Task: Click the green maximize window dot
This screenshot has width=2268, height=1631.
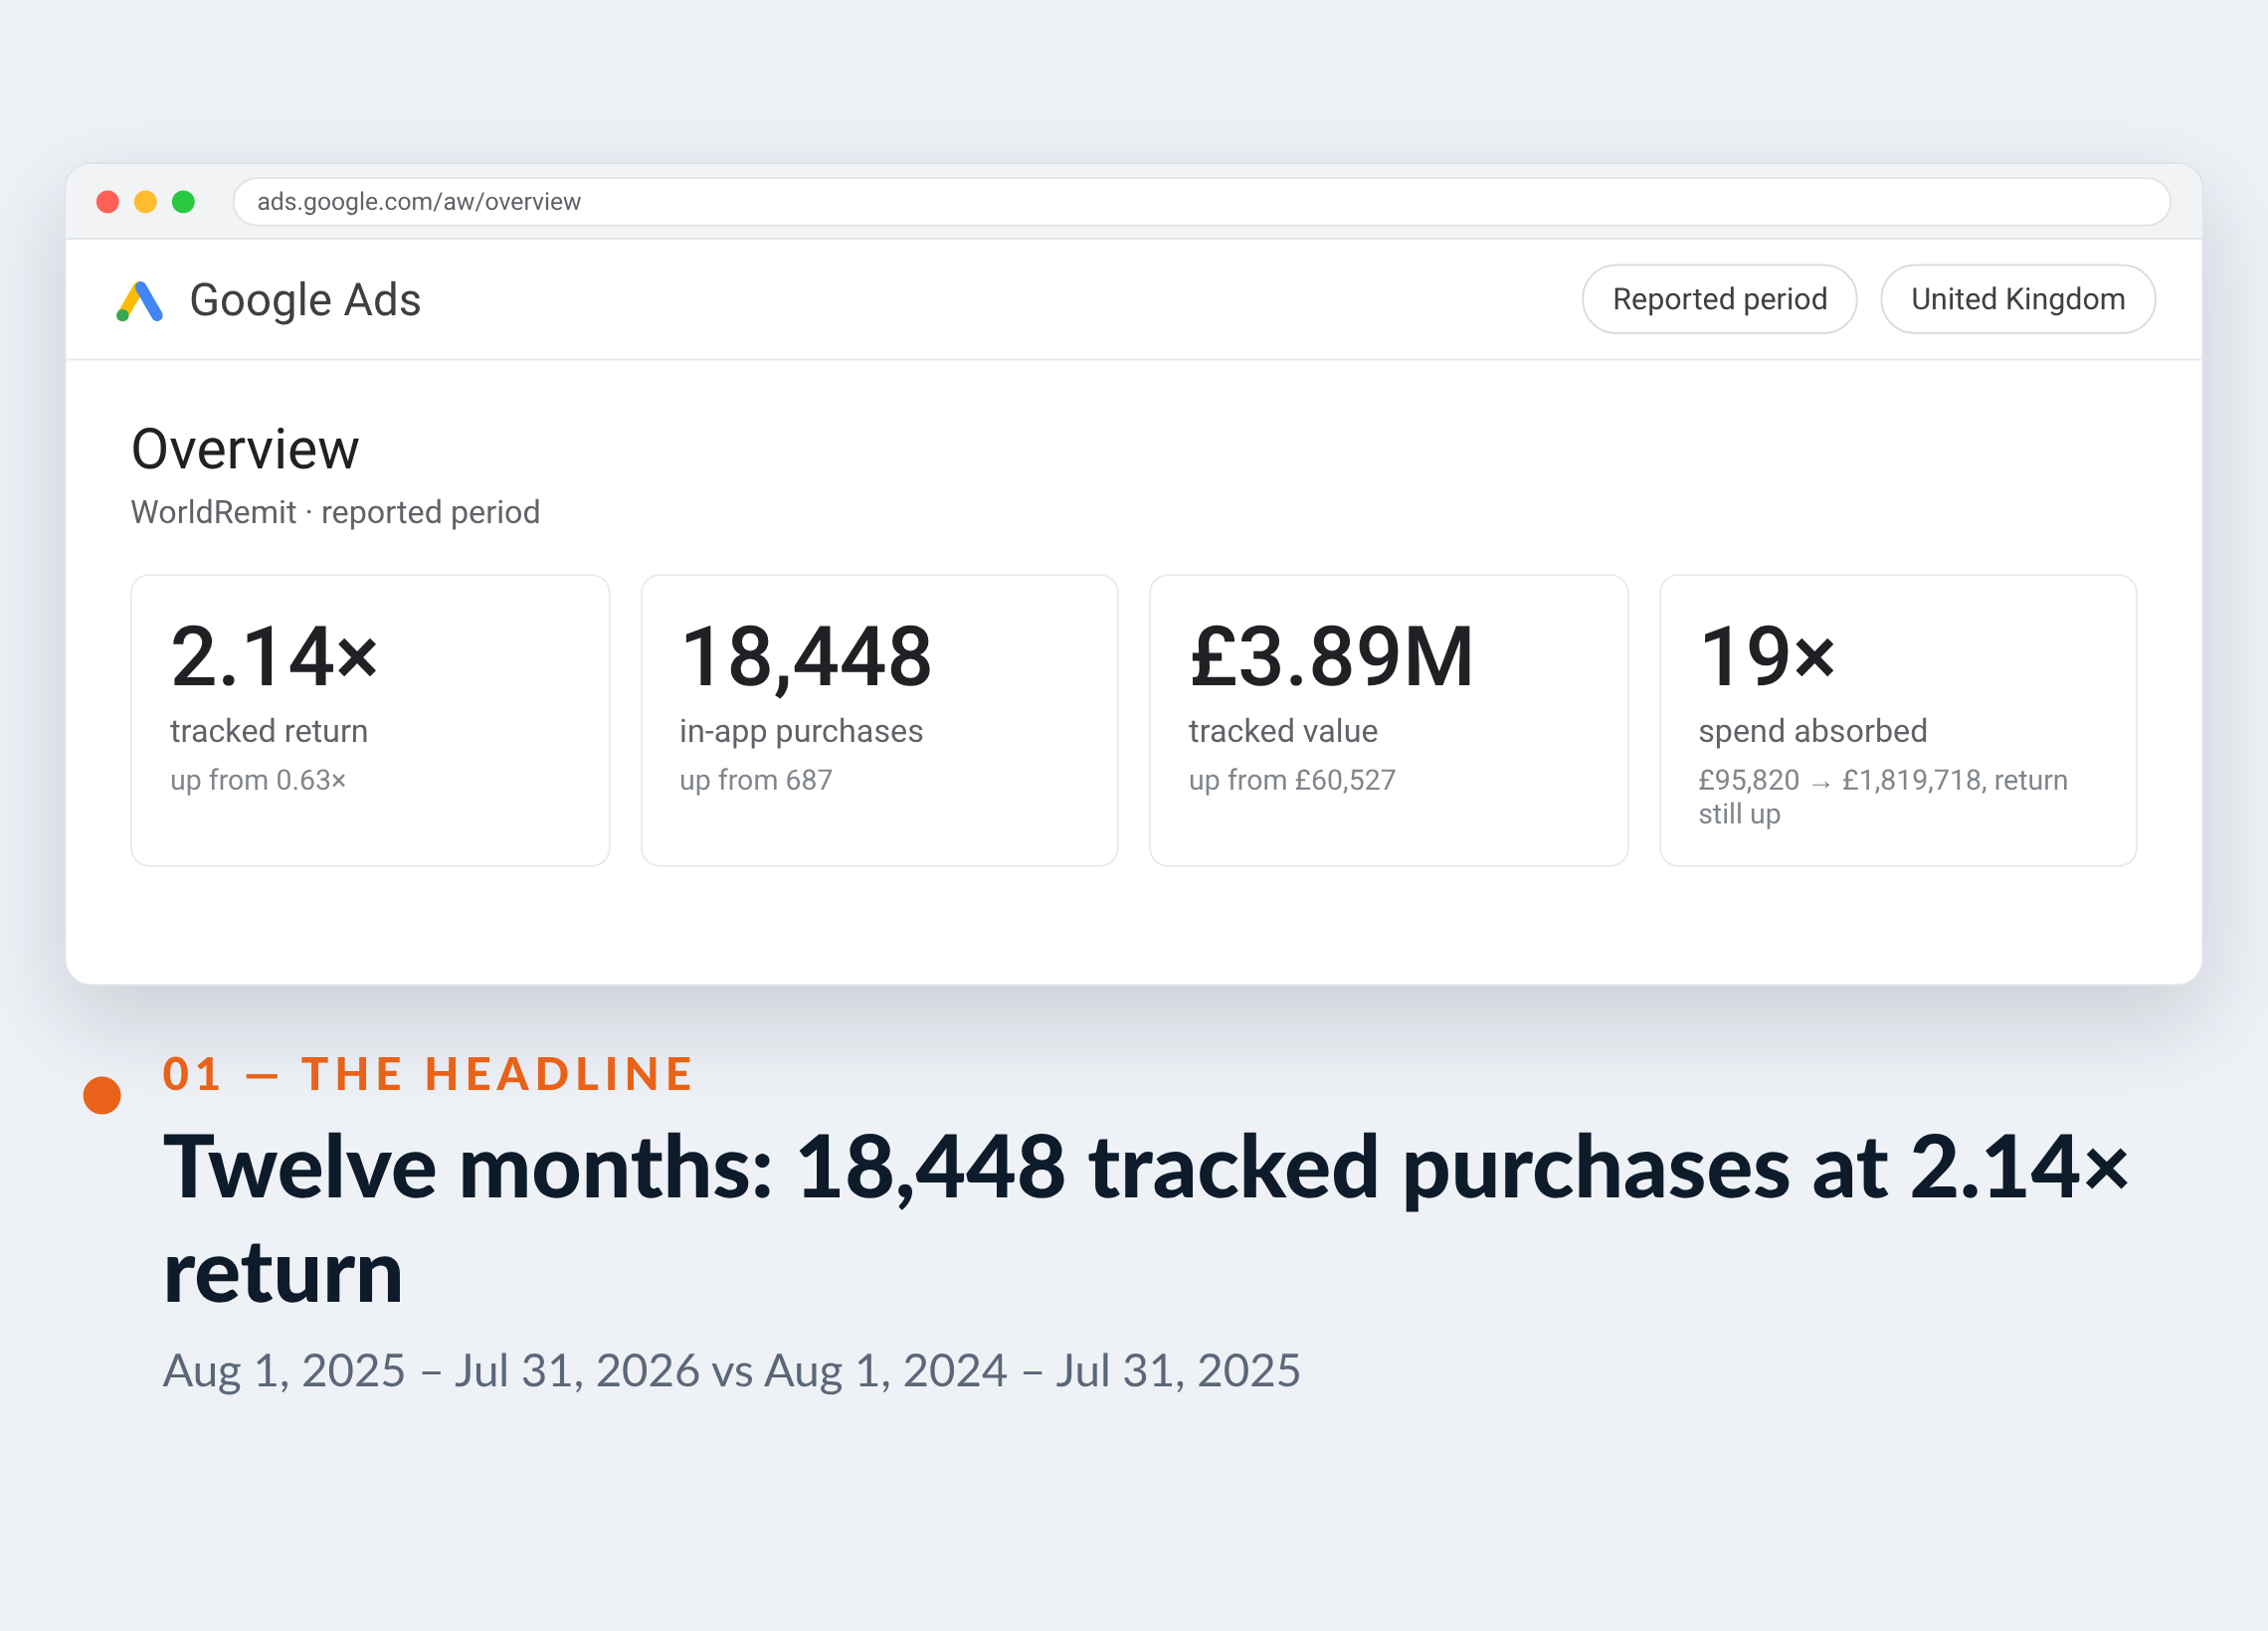Action: (184, 202)
